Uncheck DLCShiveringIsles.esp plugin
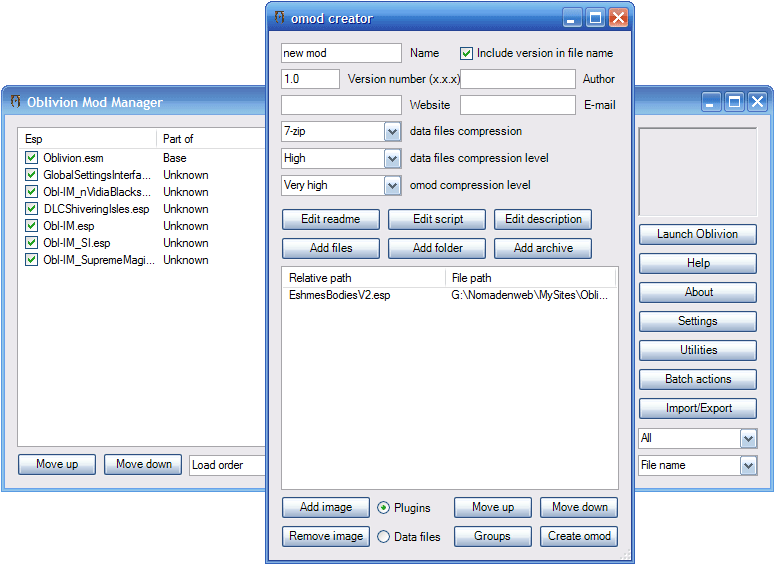774x565 pixels. [x=32, y=209]
